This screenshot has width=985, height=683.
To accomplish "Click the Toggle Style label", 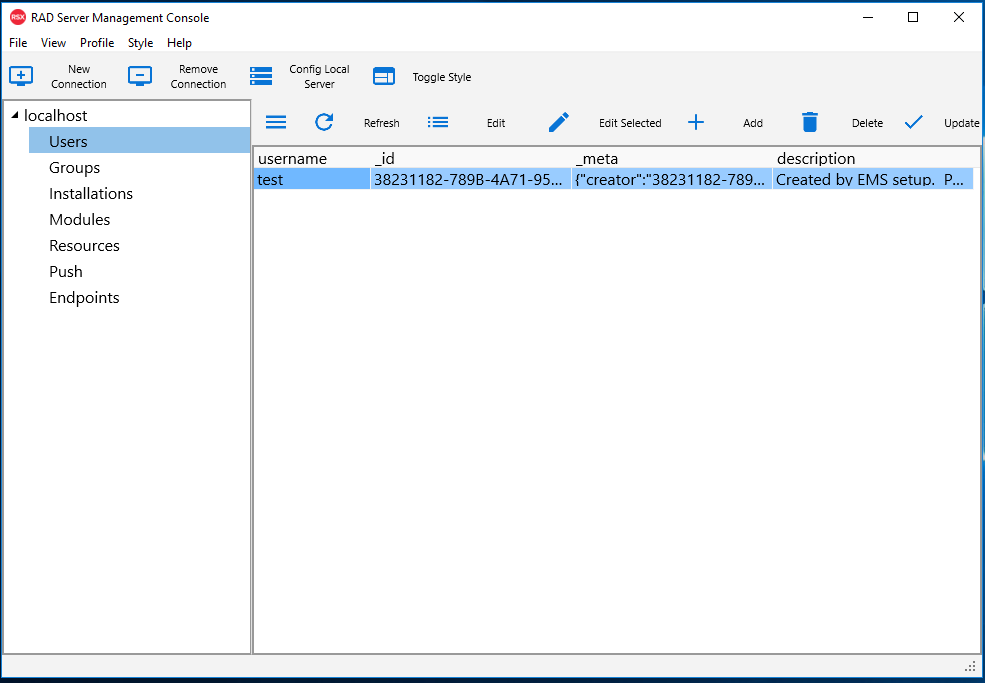I will click(442, 77).
